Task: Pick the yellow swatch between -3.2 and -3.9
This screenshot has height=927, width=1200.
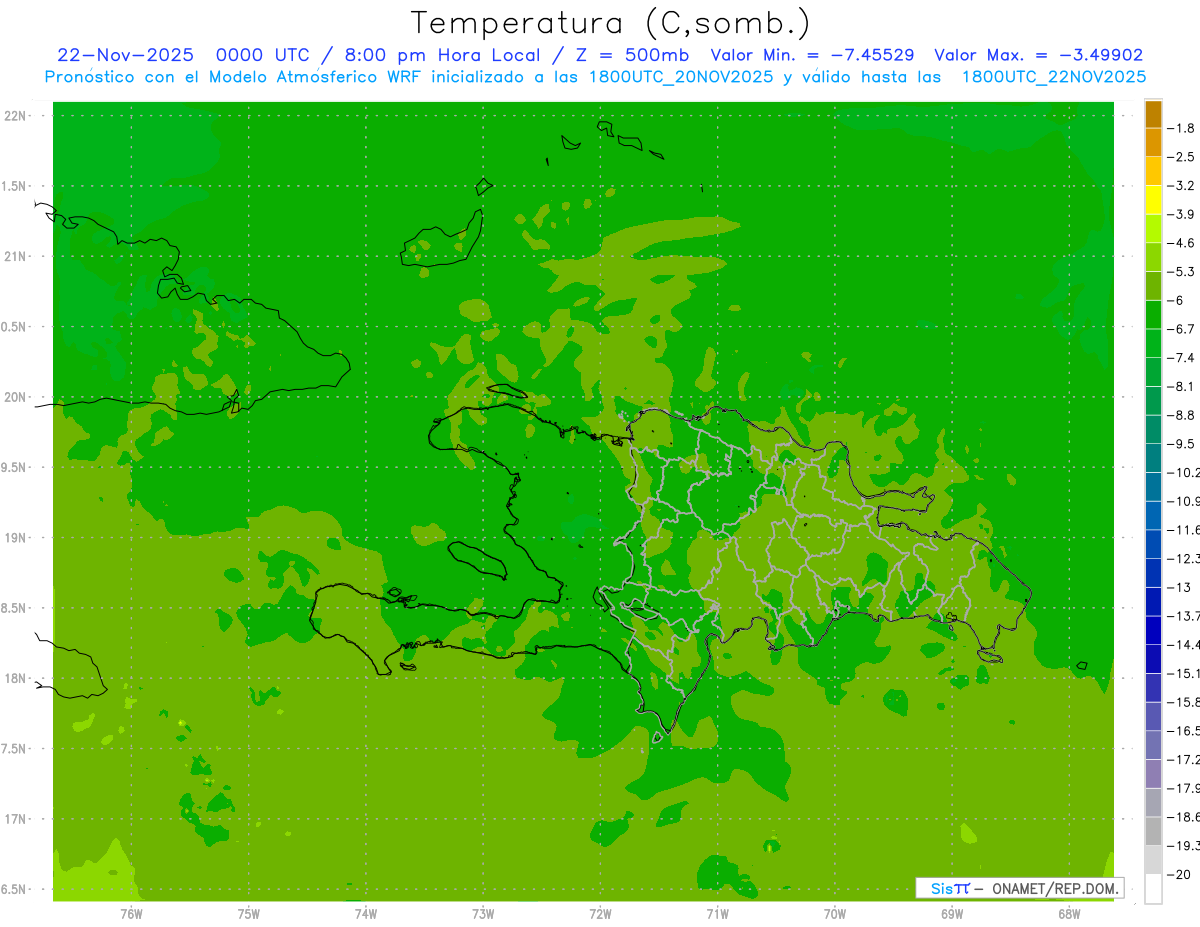Action: pyautogui.click(x=1153, y=200)
